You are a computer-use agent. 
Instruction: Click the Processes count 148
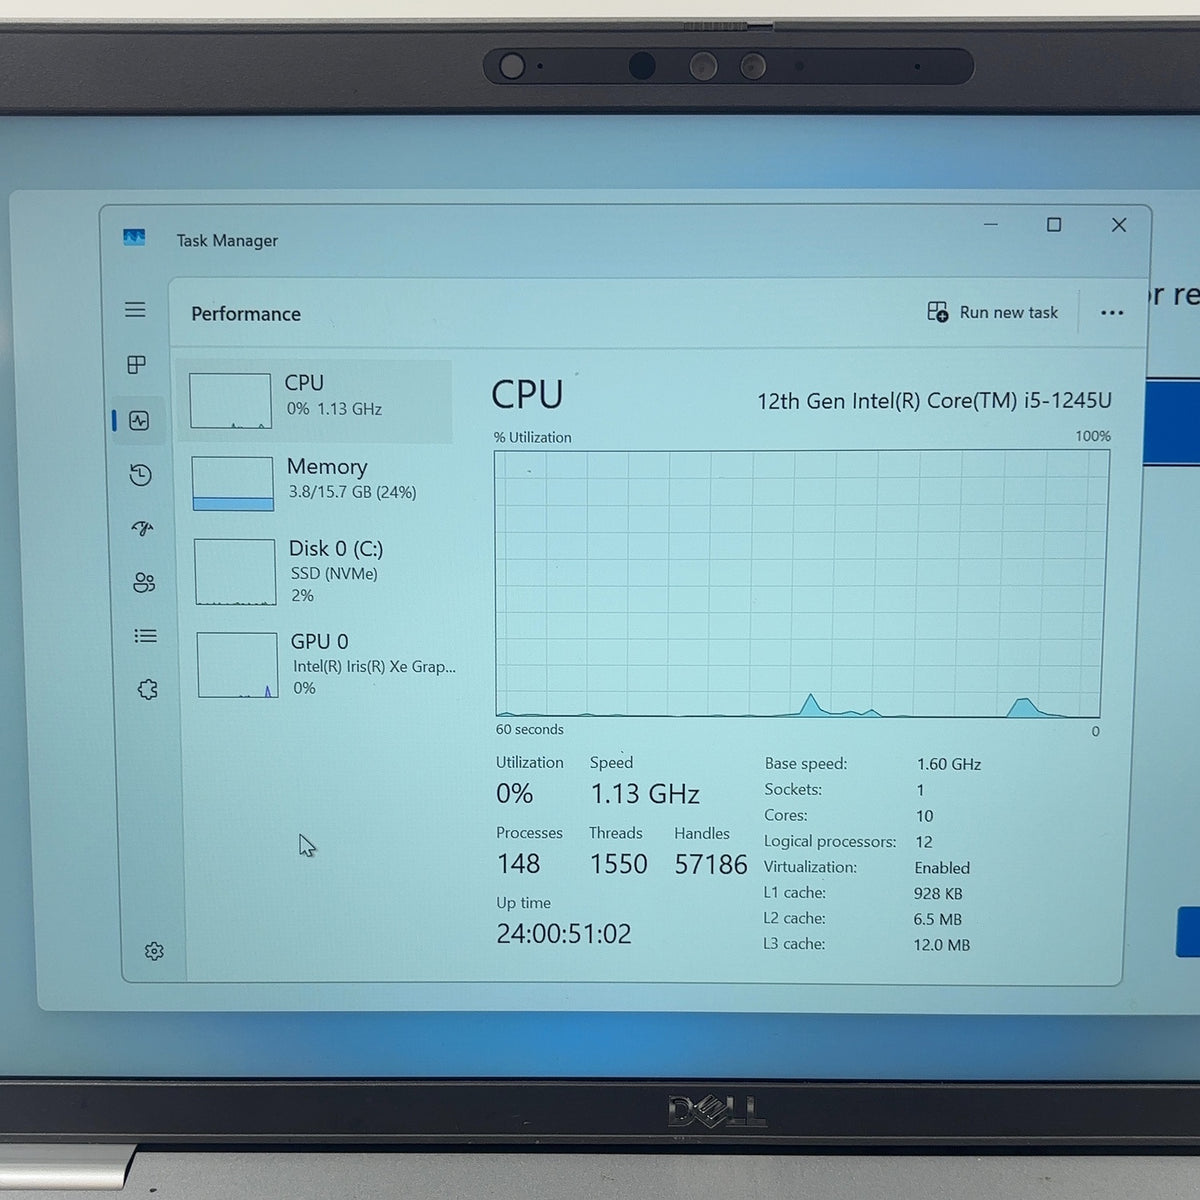(x=518, y=864)
